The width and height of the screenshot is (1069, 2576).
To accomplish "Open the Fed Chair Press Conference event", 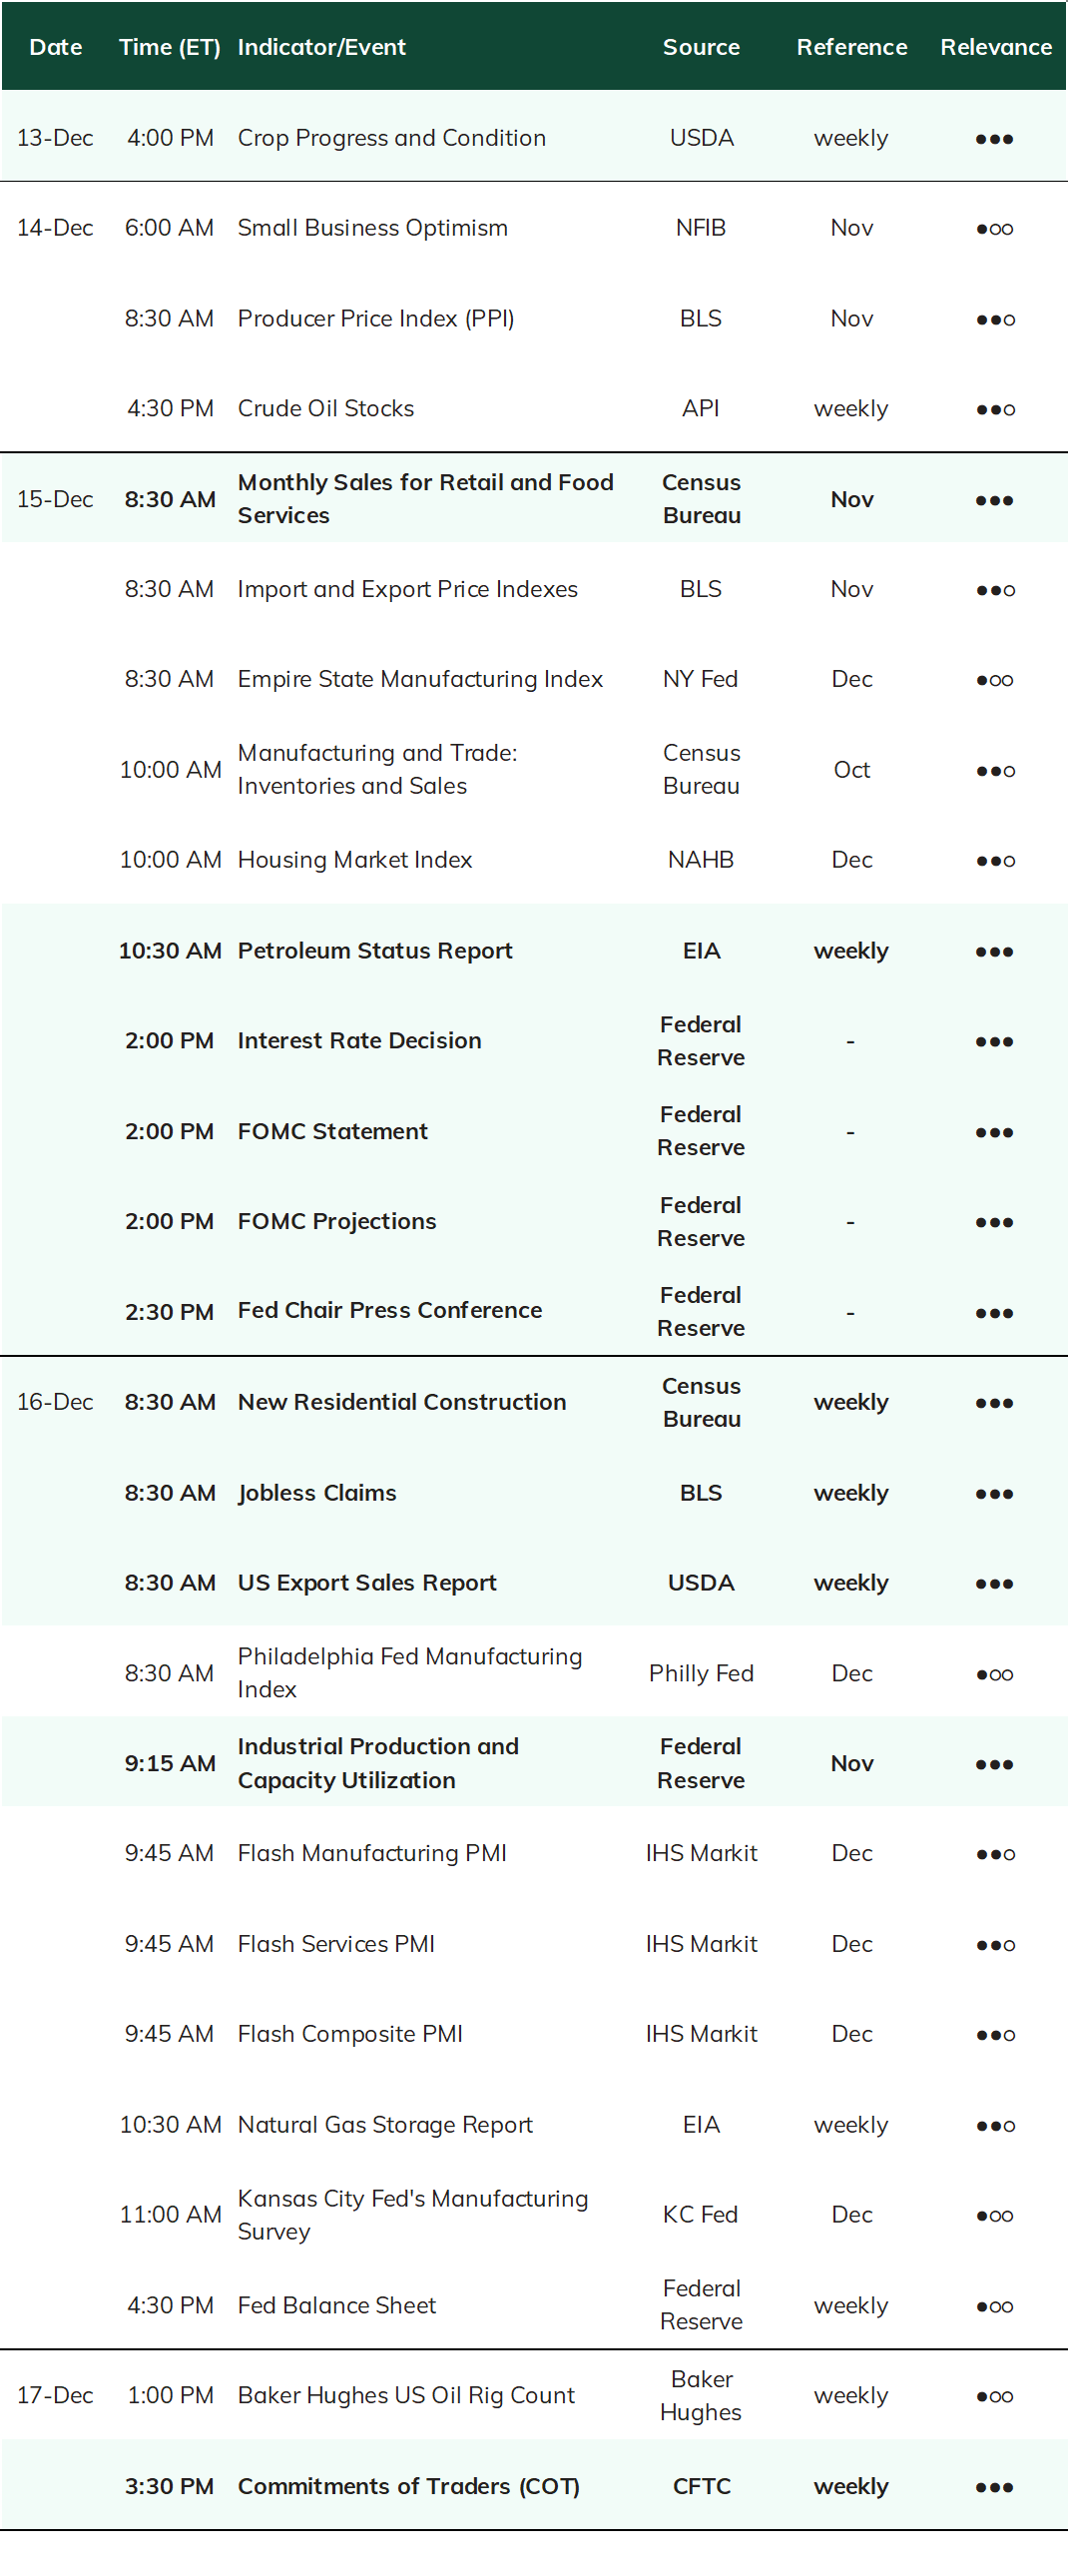I will tap(389, 1310).
